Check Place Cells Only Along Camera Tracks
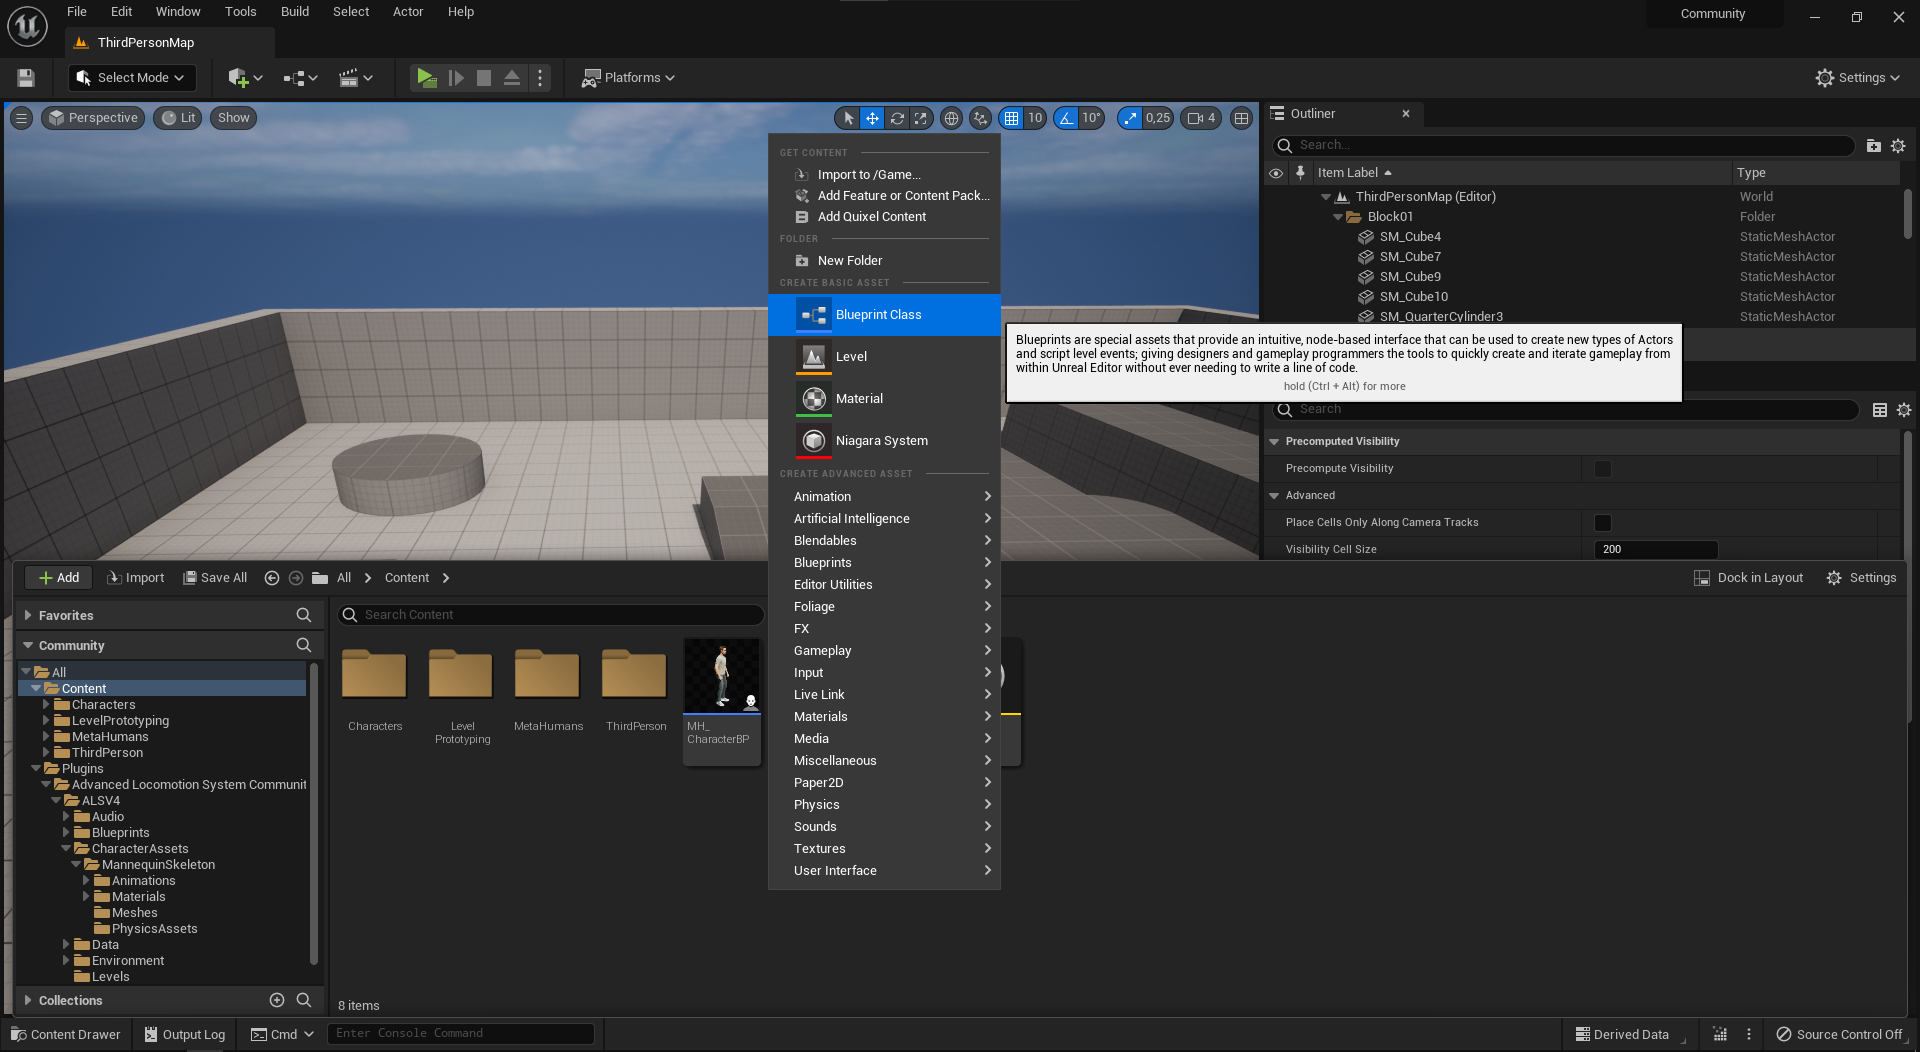 (1603, 523)
